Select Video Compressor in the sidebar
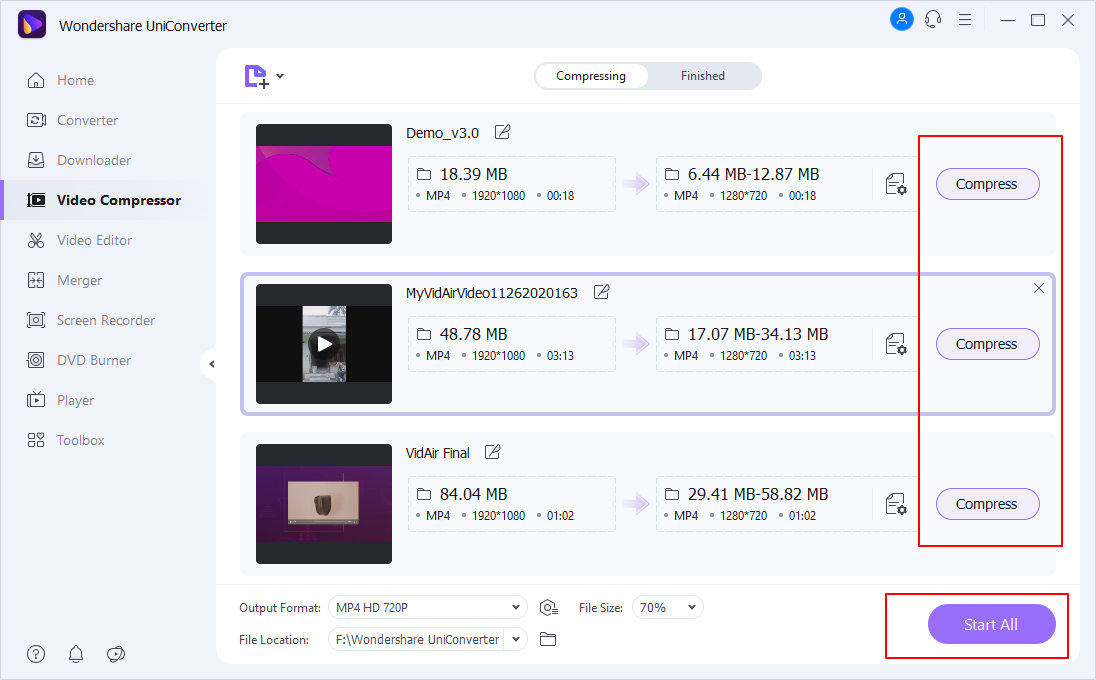The image size is (1096, 680). point(118,201)
